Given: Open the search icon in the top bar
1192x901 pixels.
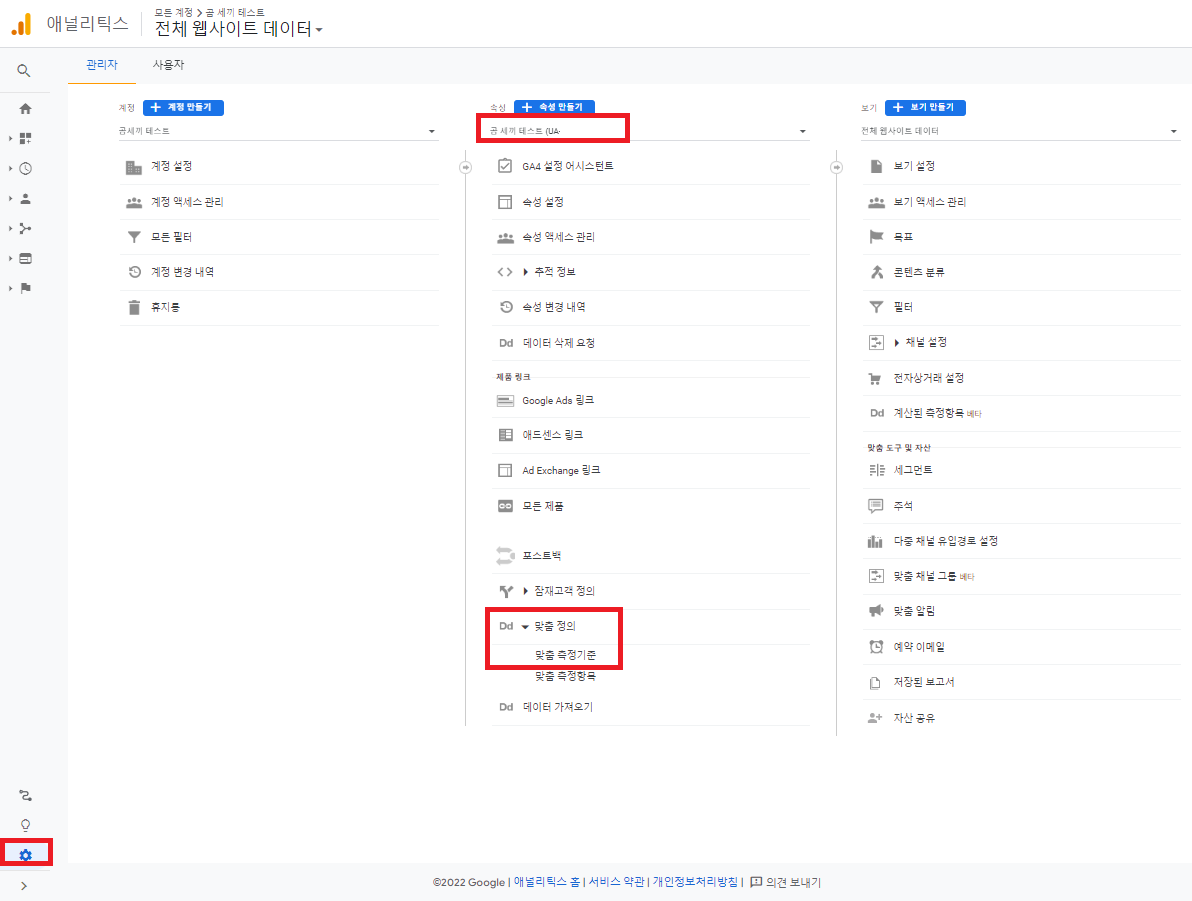Looking at the screenshot, I should (25, 70).
